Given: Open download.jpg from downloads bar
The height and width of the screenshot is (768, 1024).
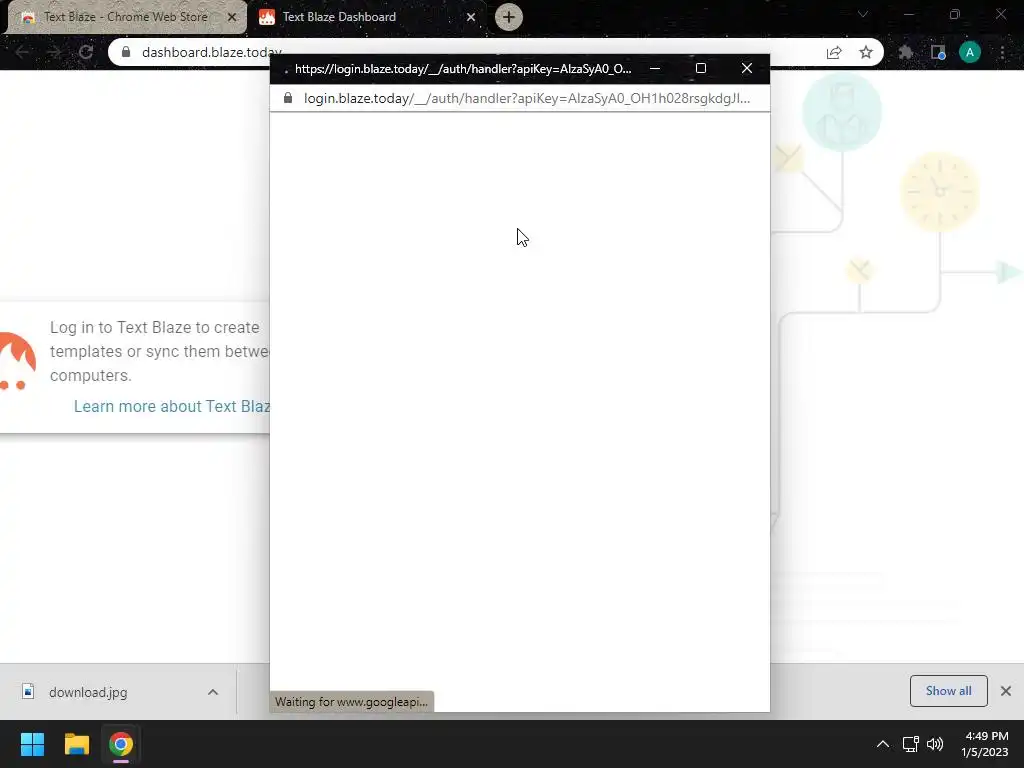Looking at the screenshot, I should point(88,692).
